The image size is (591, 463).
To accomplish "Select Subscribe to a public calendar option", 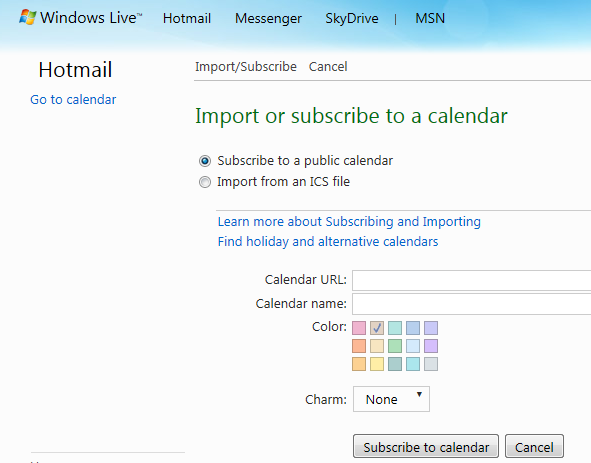I will tap(205, 161).
